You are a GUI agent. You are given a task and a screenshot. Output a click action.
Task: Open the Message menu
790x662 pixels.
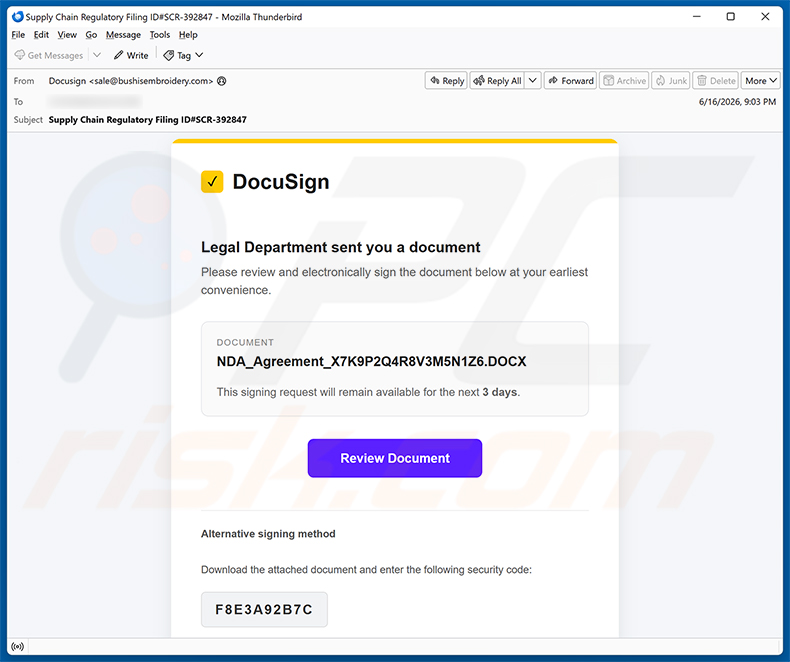123,35
